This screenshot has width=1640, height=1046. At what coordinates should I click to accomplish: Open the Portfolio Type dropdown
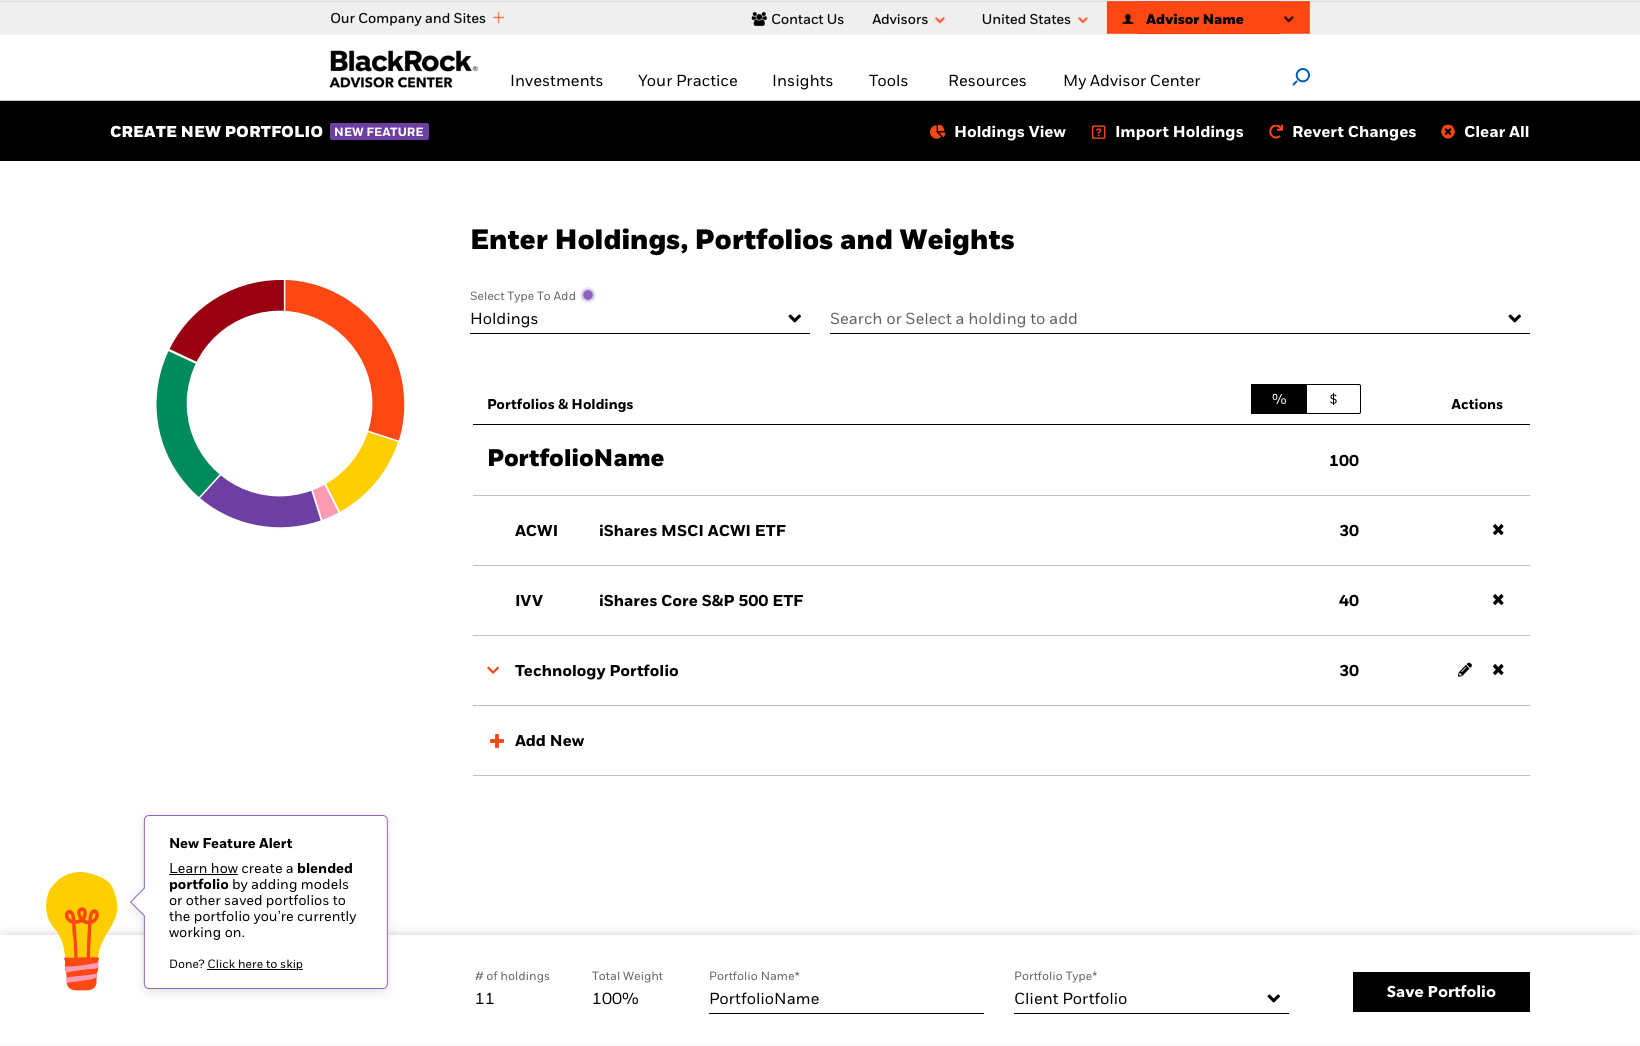tap(1150, 999)
